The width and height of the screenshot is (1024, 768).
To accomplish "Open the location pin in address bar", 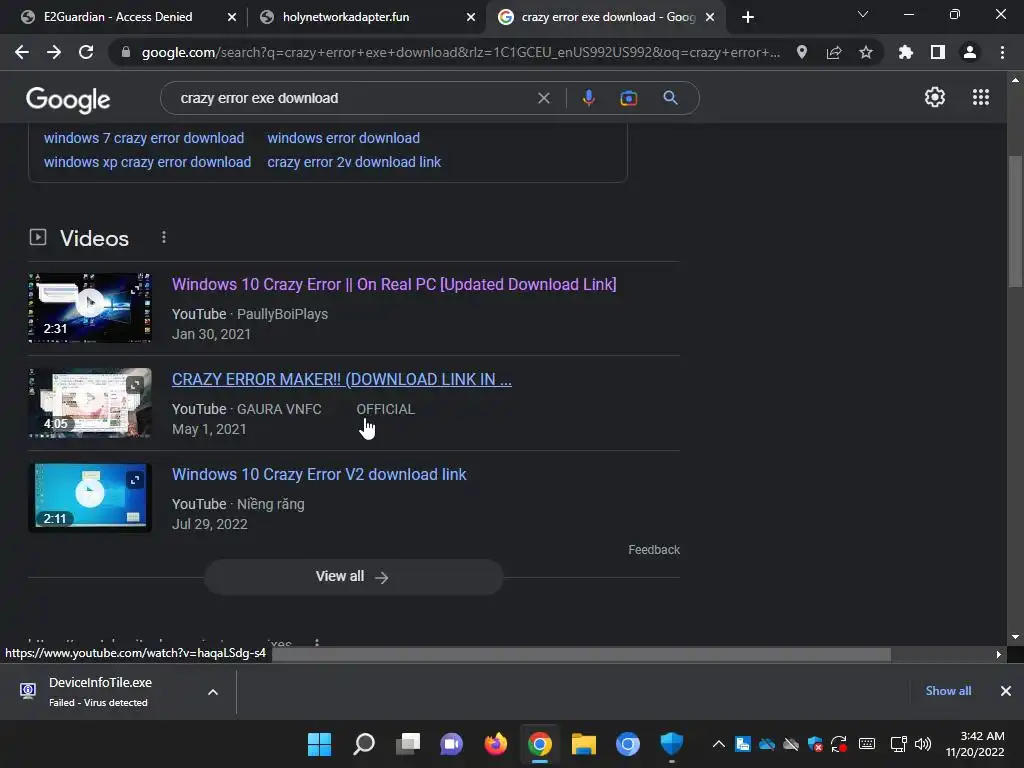I will coord(802,52).
